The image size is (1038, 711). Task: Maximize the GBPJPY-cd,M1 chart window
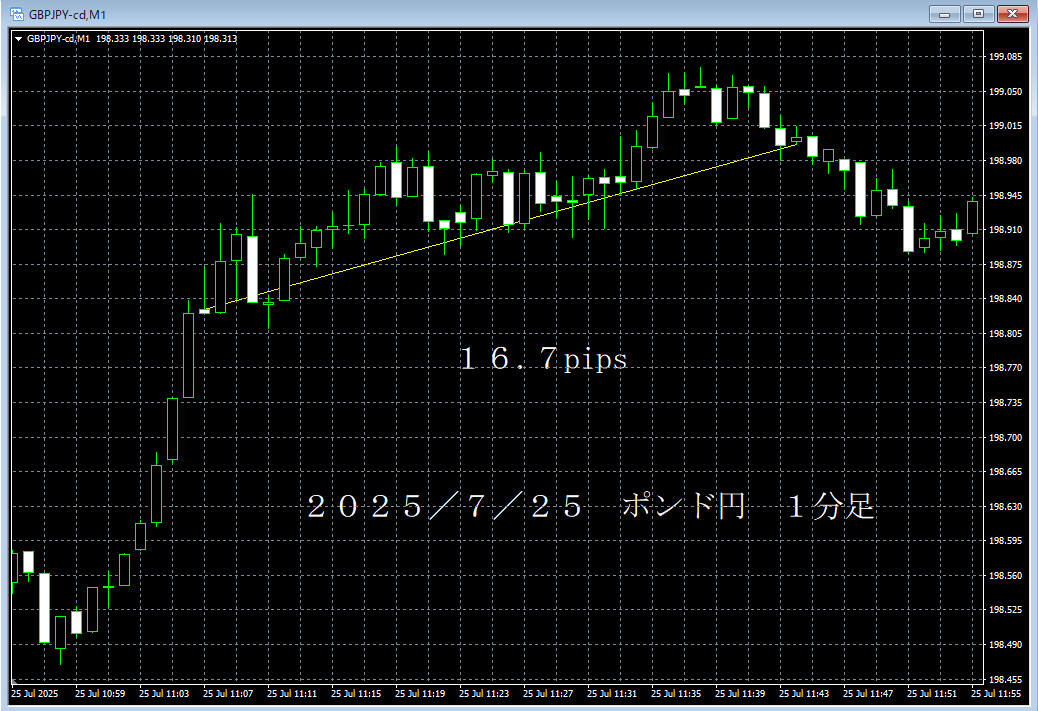point(978,14)
